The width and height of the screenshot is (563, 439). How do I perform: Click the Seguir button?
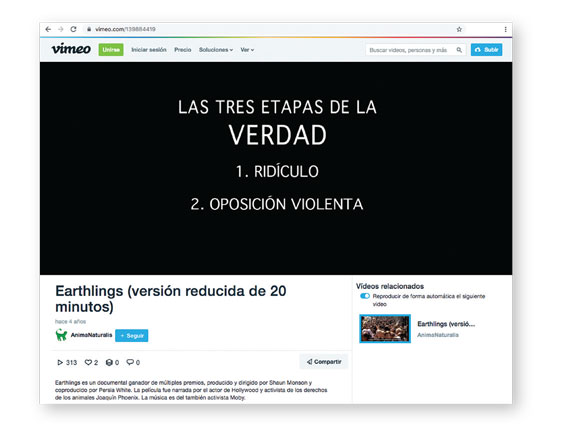131,336
